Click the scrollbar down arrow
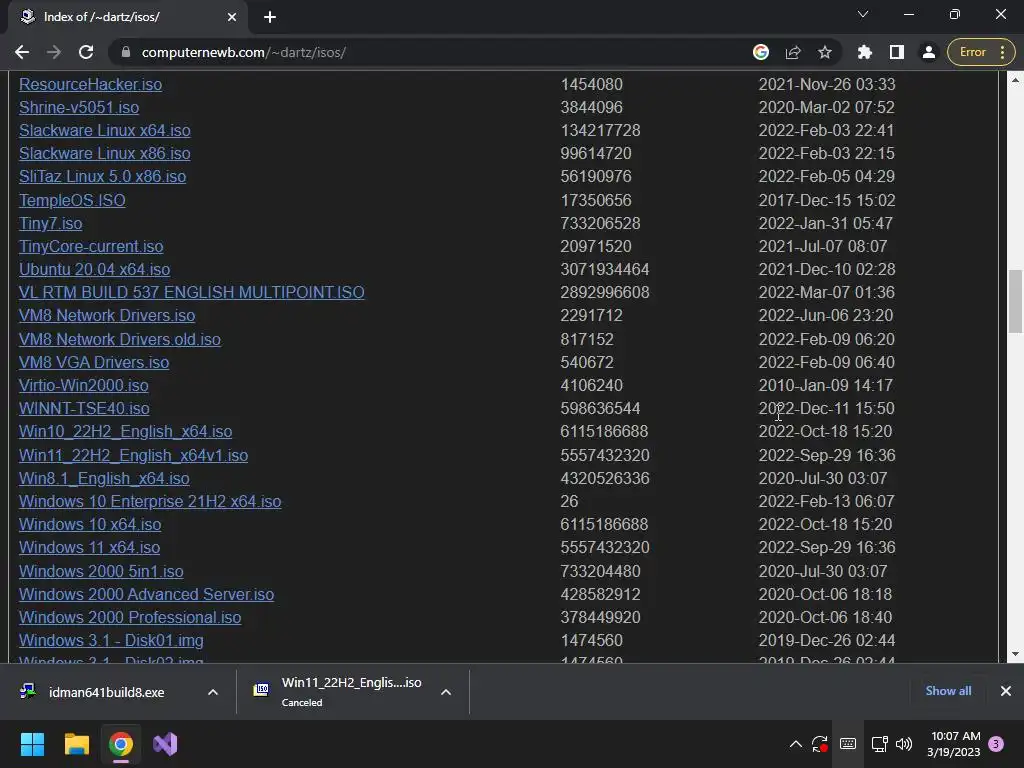The height and width of the screenshot is (768, 1024). (1016, 654)
